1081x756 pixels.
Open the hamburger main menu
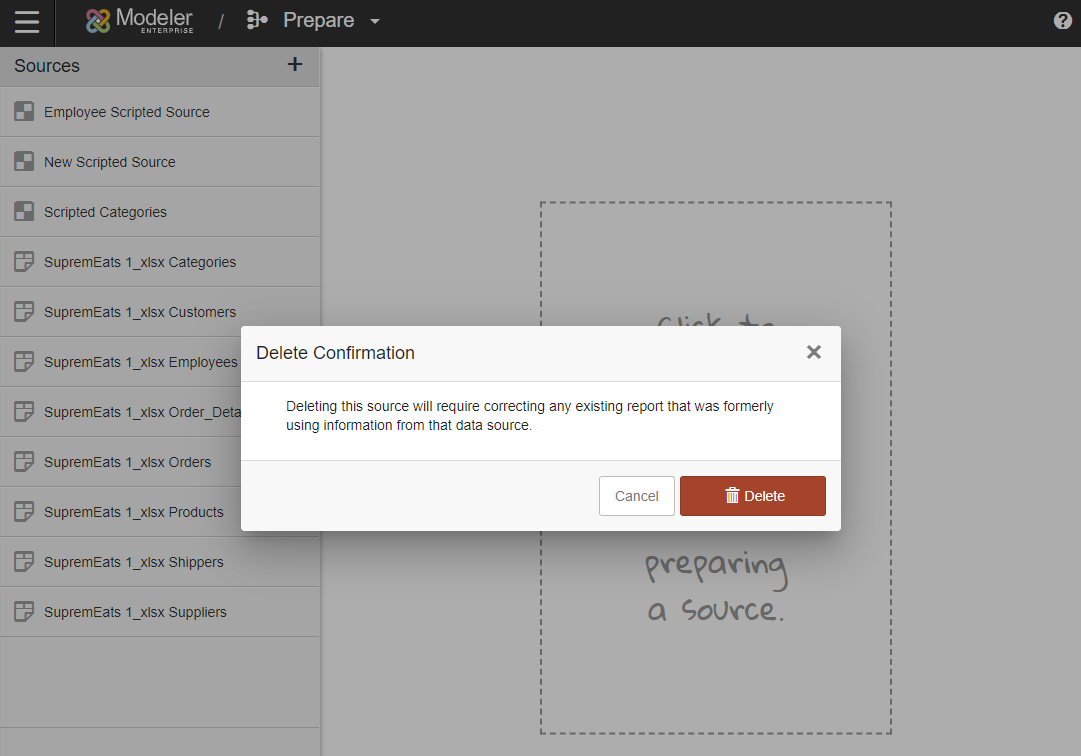click(x=27, y=22)
